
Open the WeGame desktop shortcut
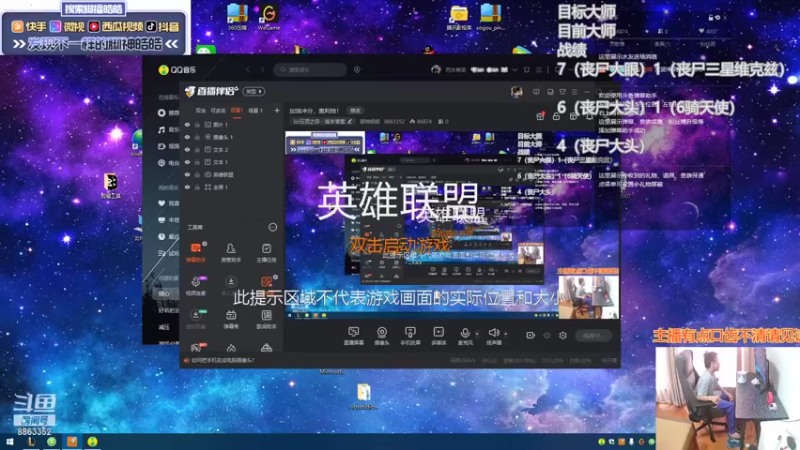click(269, 17)
